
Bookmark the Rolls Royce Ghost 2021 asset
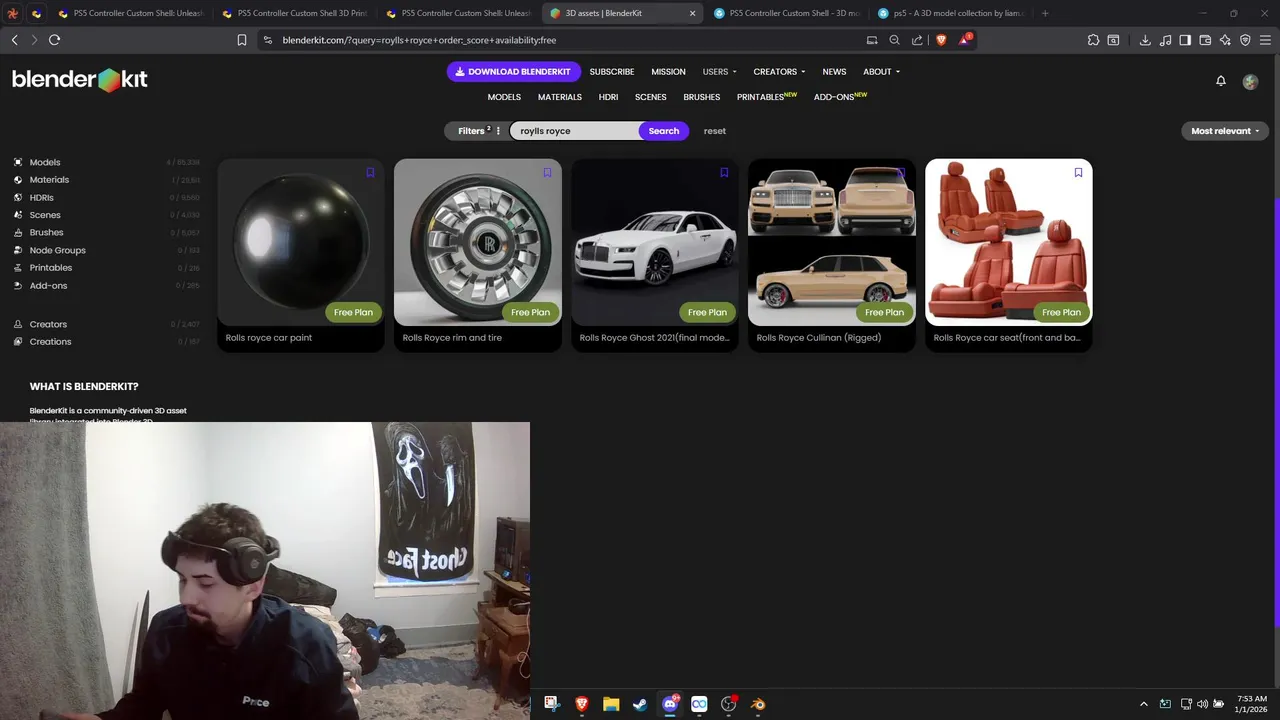click(724, 172)
